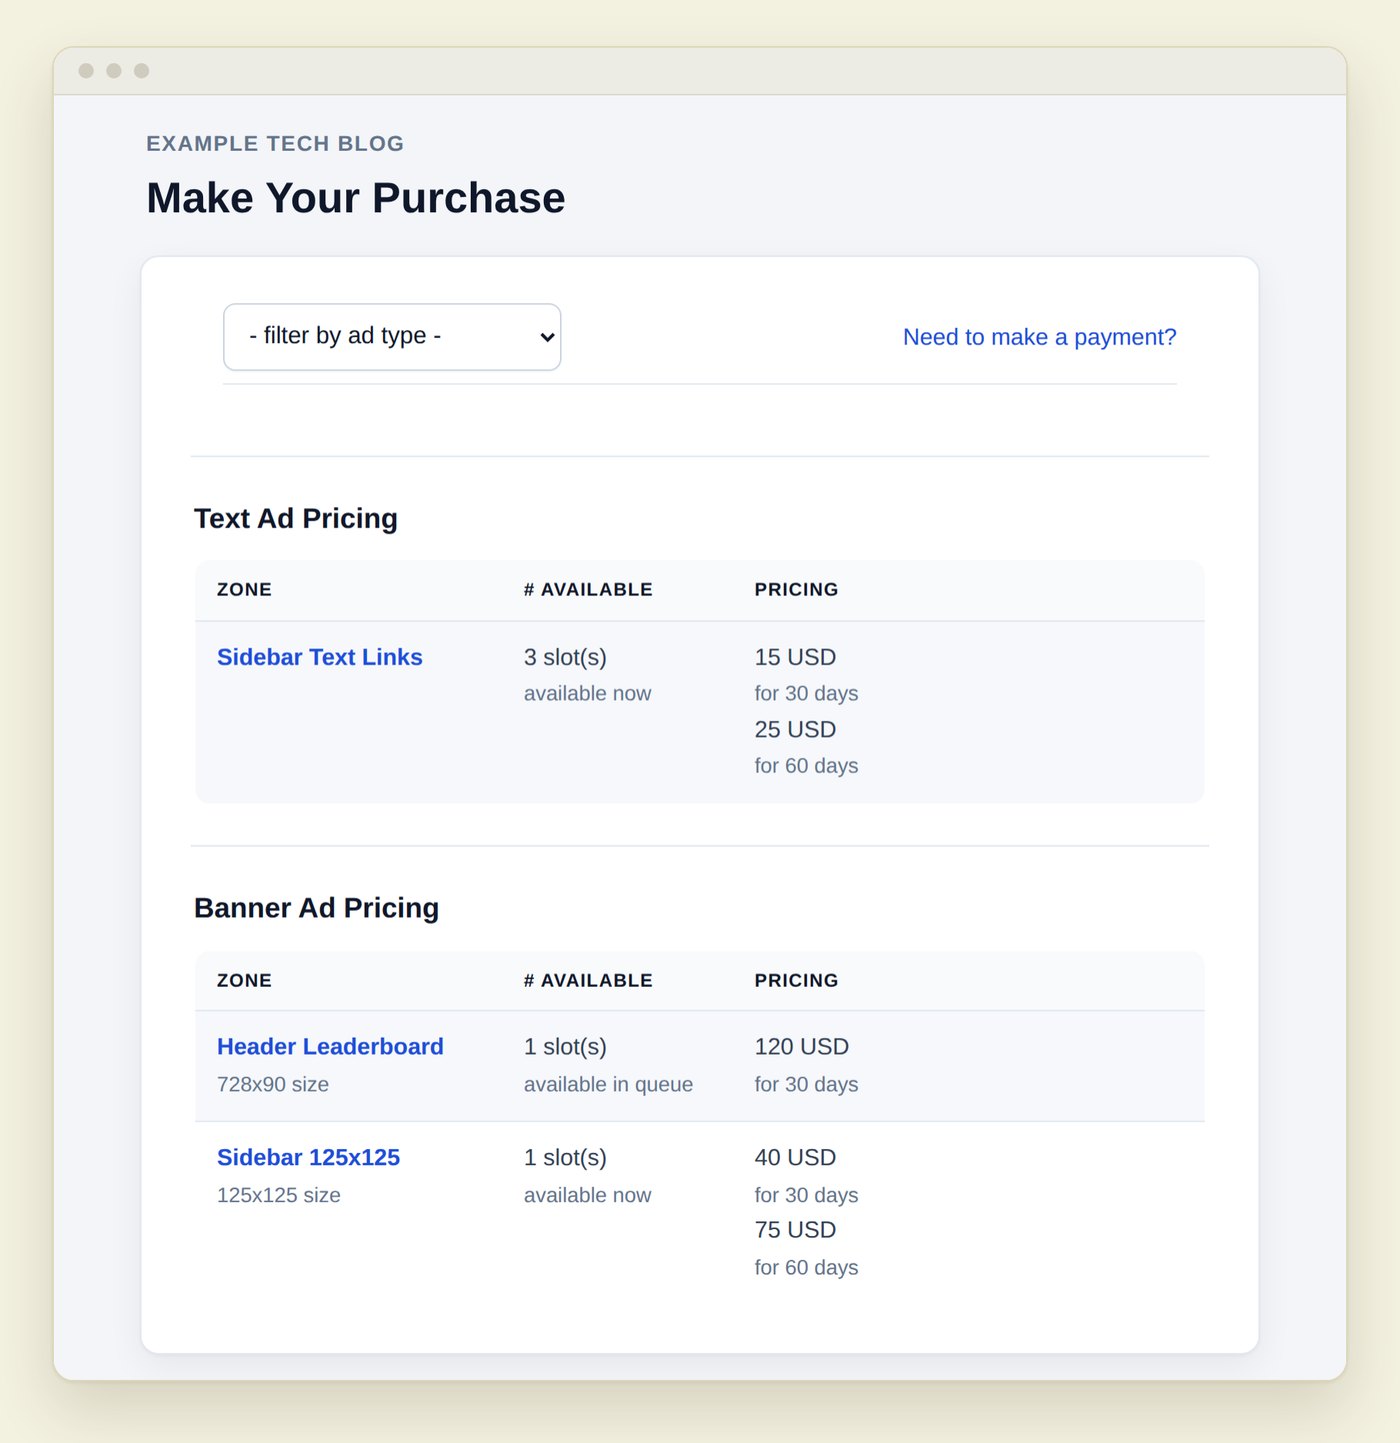This screenshot has width=1400, height=1443.
Task: Open the Sidebar 125x125 zone link
Action: click(308, 1157)
